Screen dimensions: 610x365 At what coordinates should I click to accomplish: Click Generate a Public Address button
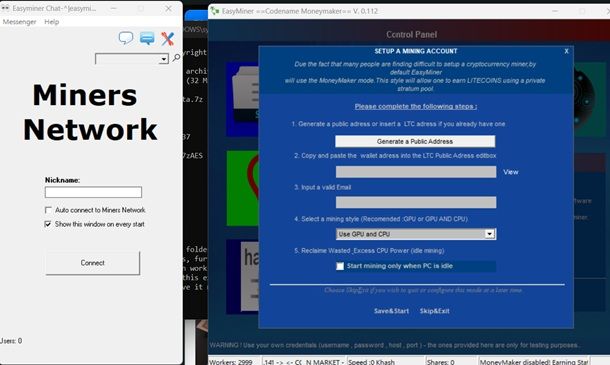pos(415,141)
